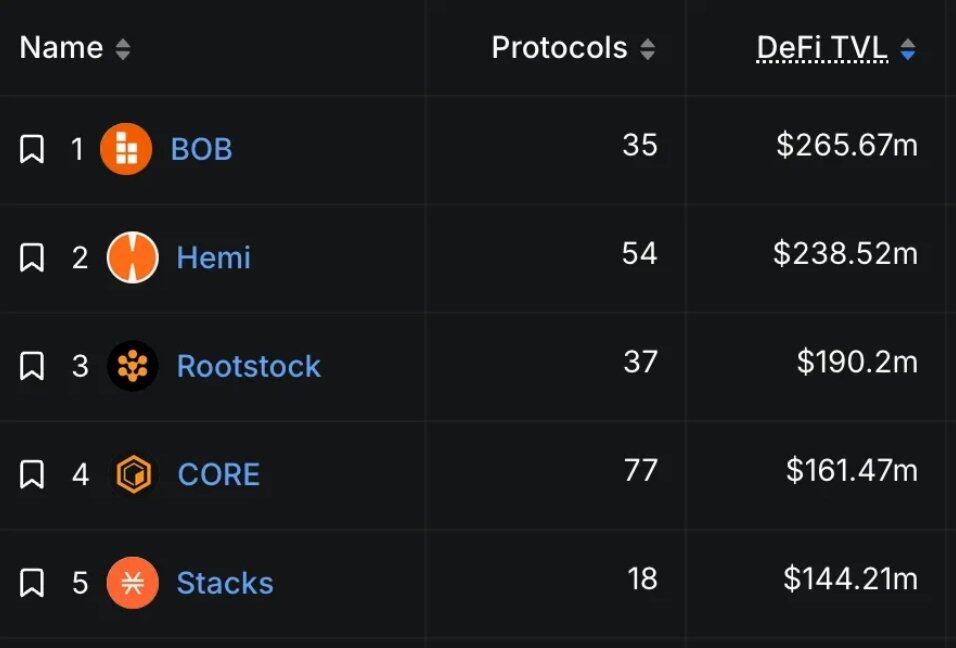The width and height of the screenshot is (956, 648).
Task: Click the Protocols column header label
Action: (559, 48)
